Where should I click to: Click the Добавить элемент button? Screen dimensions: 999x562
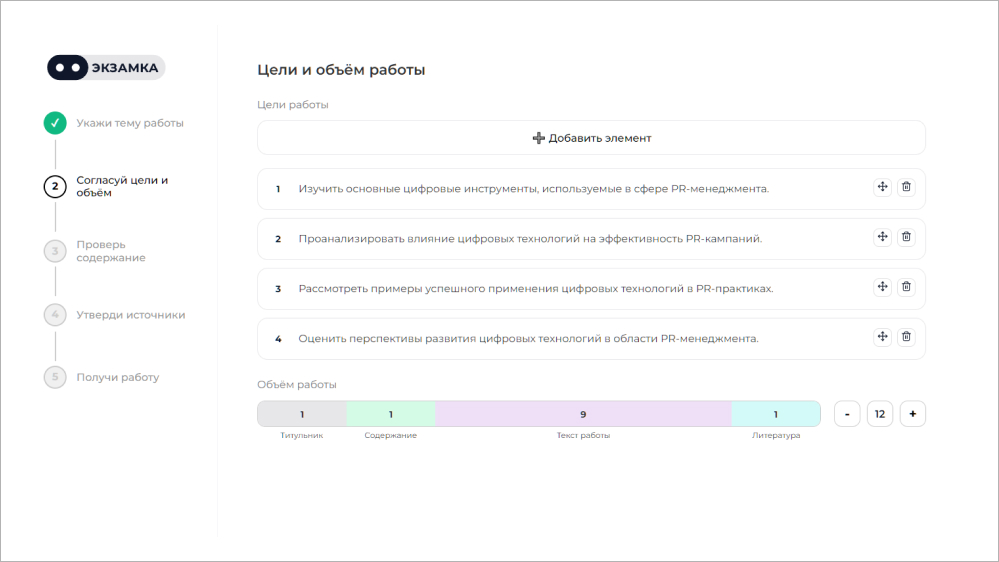pos(591,138)
